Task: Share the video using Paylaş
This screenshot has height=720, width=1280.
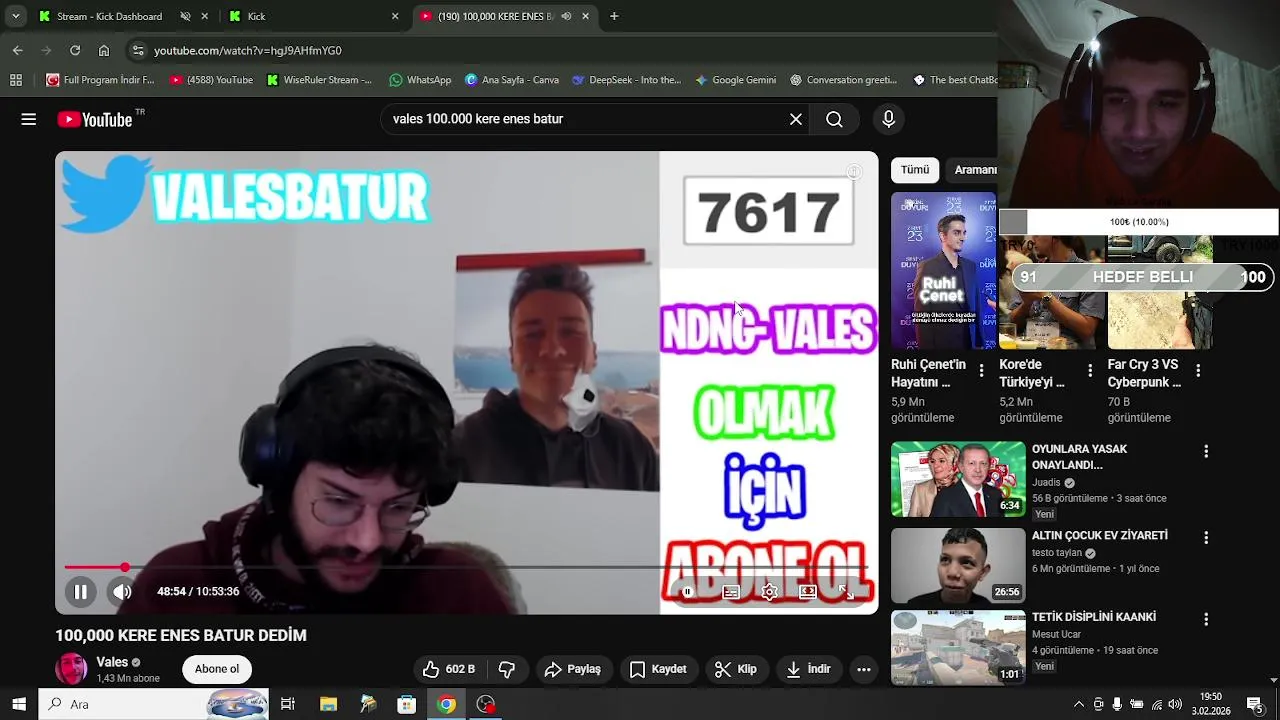Action: pyautogui.click(x=572, y=669)
